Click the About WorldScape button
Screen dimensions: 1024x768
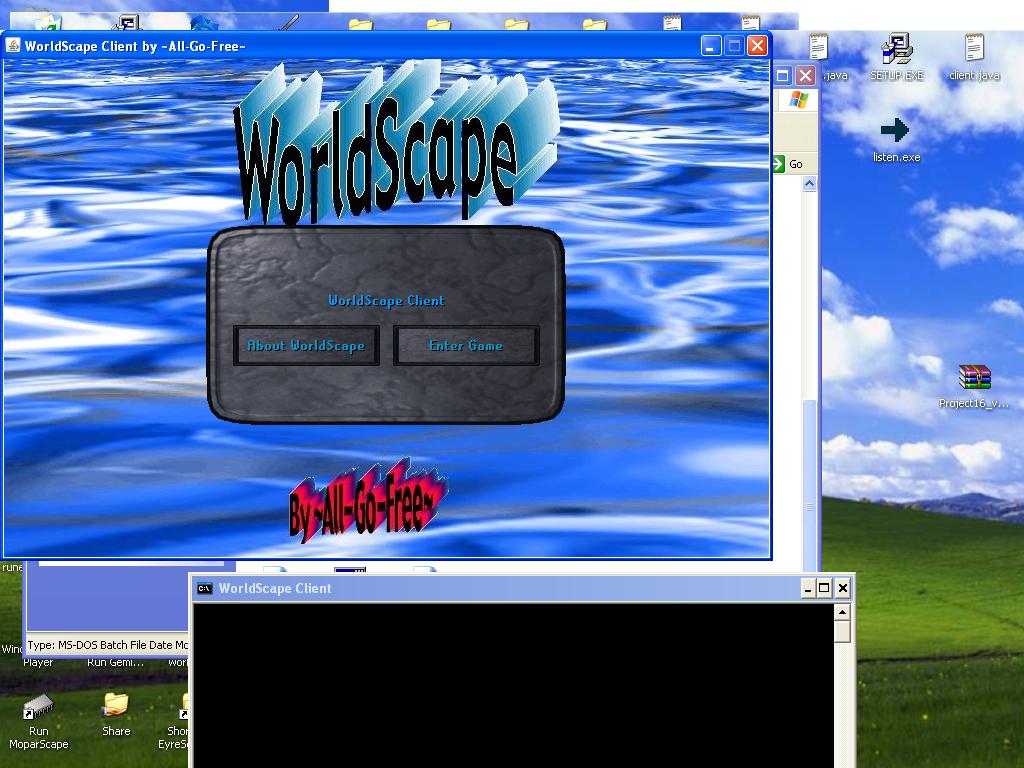(x=306, y=345)
